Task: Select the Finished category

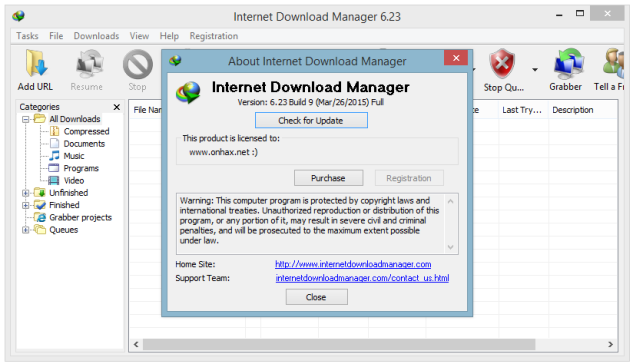Action: click(64, 205)
